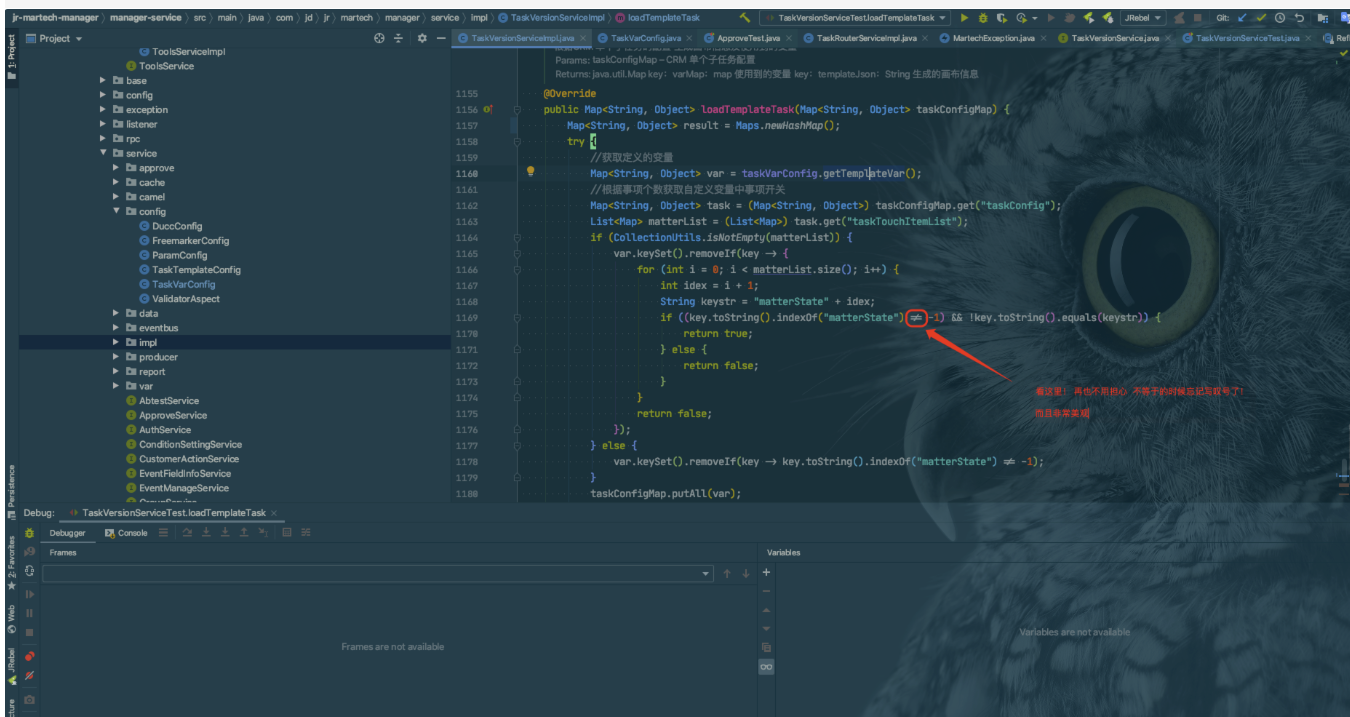
Task: Click the loadTemplateTask breadcrumb
Action: click(x=657, y=18)
